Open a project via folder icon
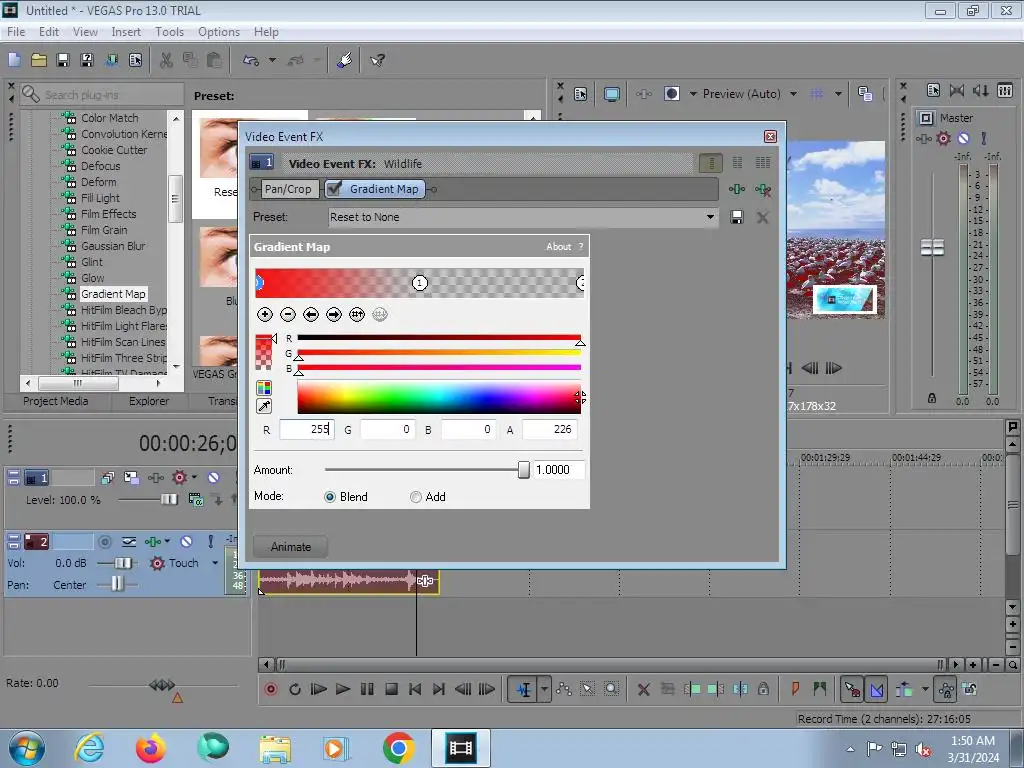This screenshot has width=1024, height=768. pyautogui.click(x=39, y=60)
